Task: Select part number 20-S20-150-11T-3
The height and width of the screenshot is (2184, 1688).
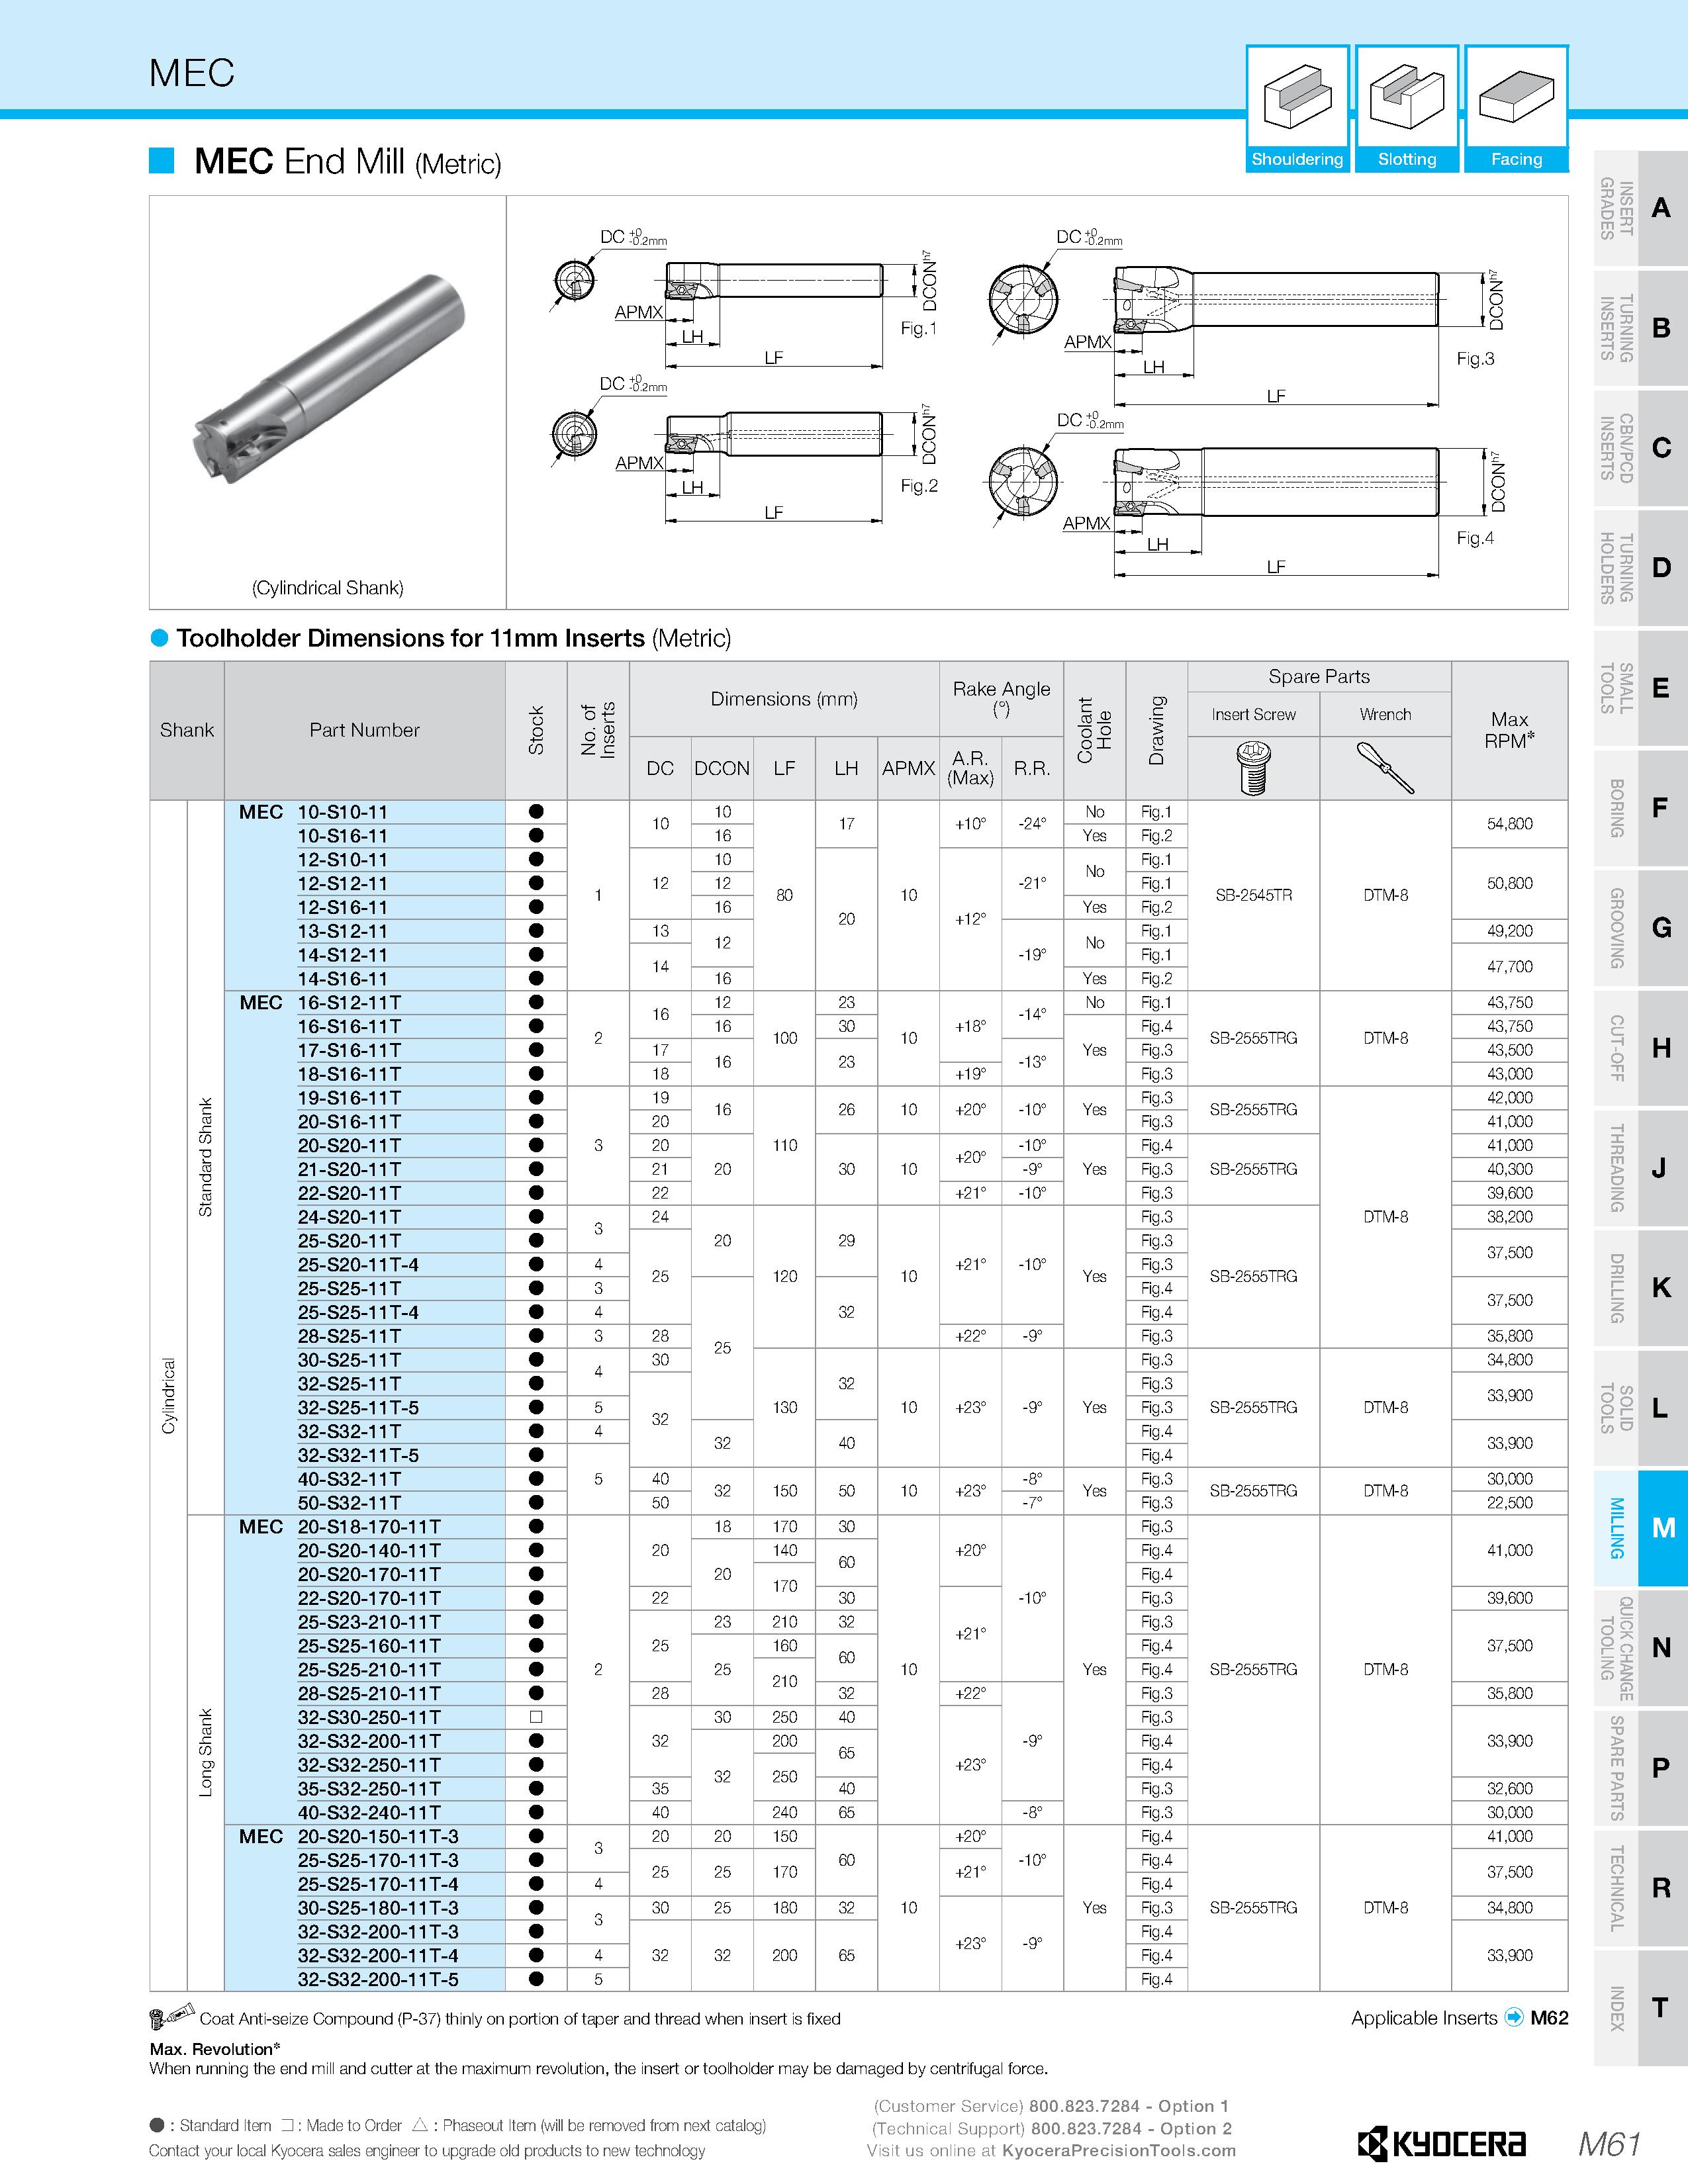Action: click(378, 1837)
